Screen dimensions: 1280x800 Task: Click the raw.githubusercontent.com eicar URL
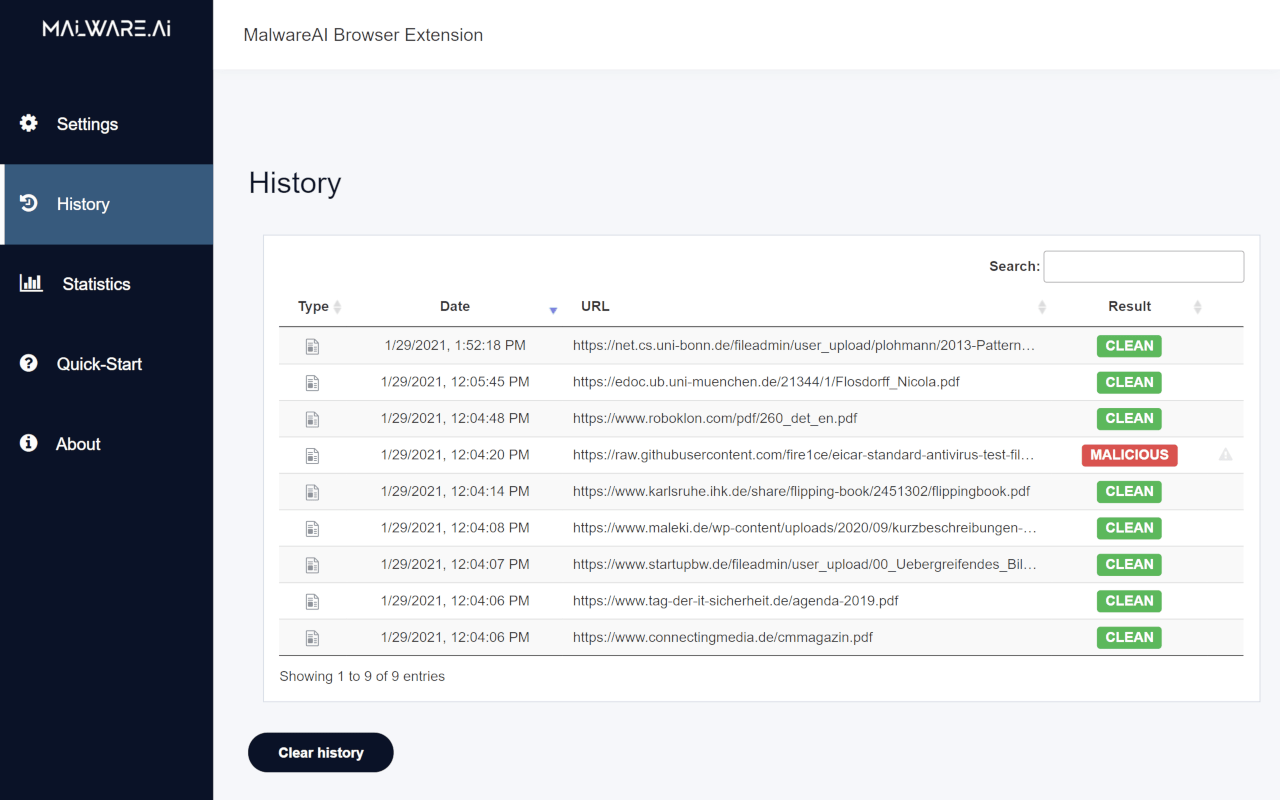[x=804, y=455]
